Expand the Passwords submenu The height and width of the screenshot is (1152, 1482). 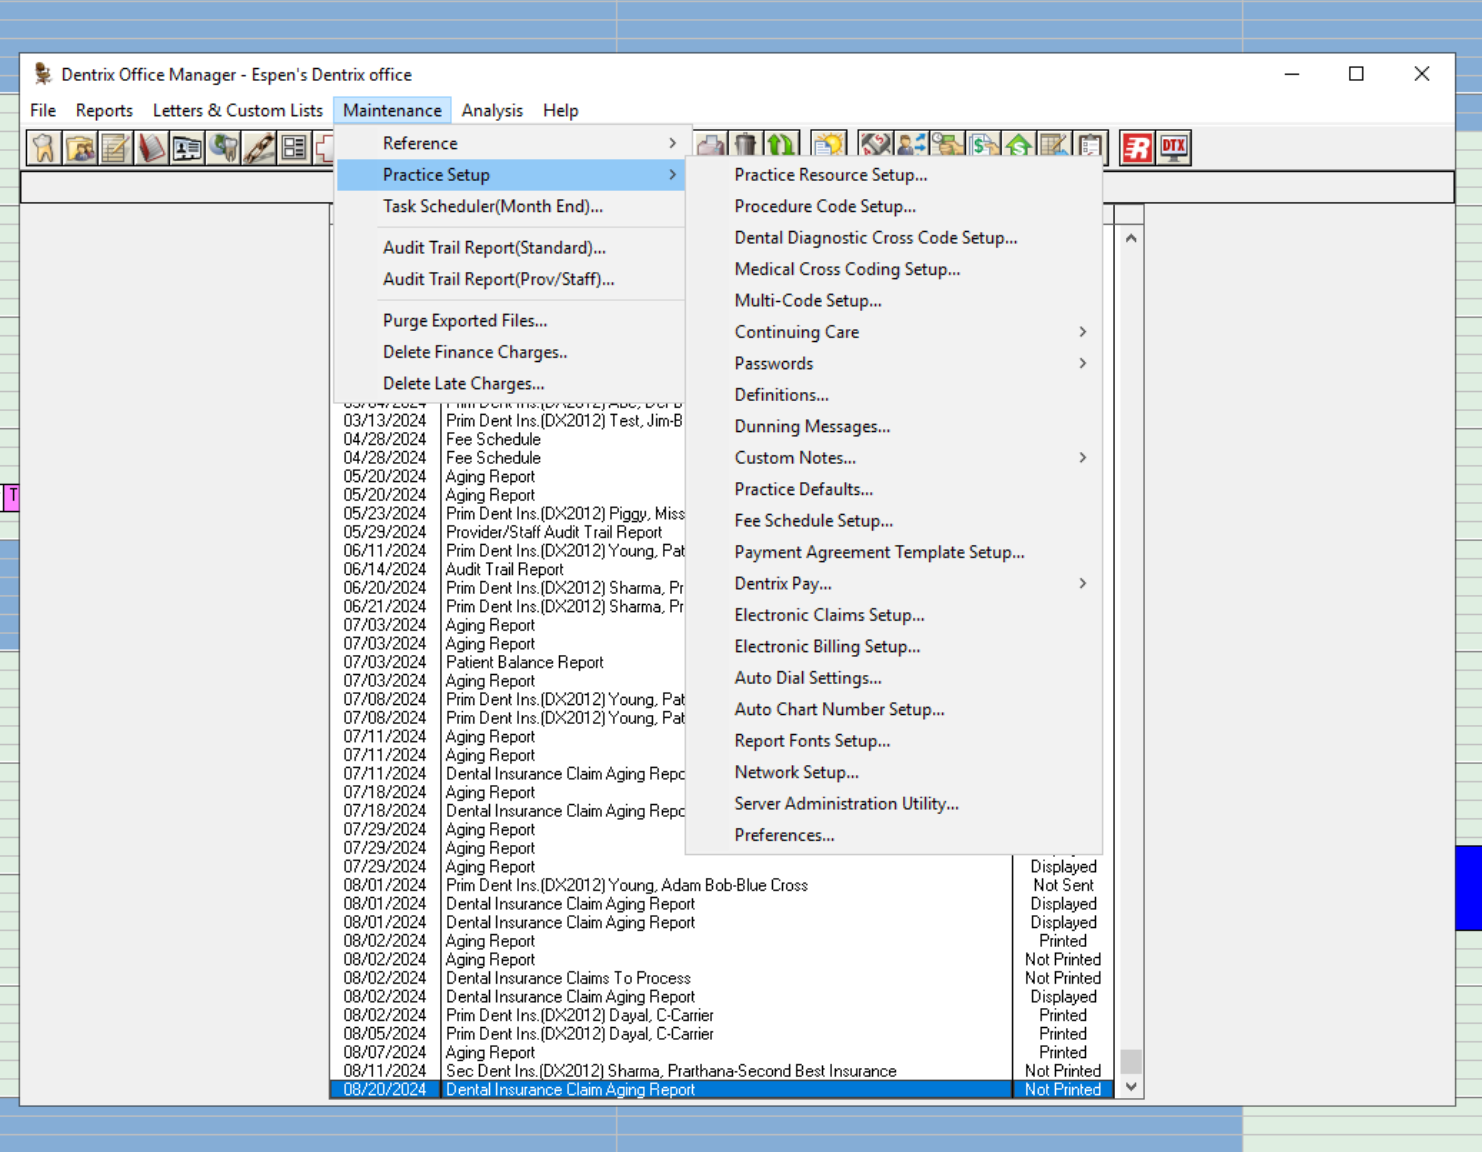click(894, 363)
